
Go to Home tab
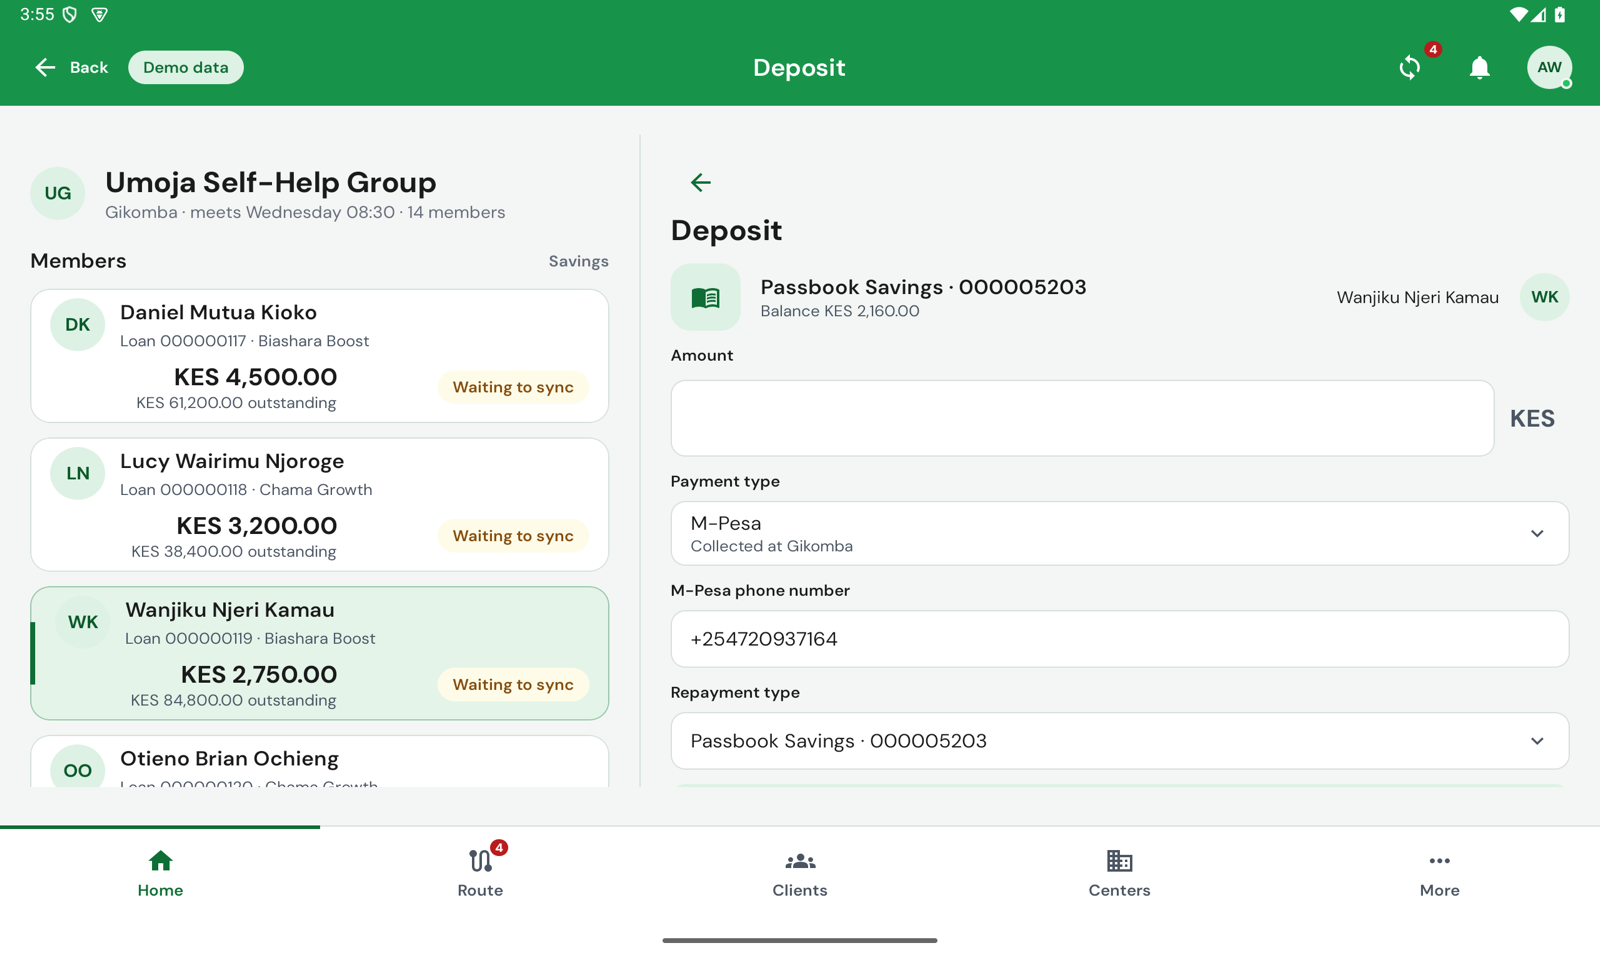(x=160, y=873)
